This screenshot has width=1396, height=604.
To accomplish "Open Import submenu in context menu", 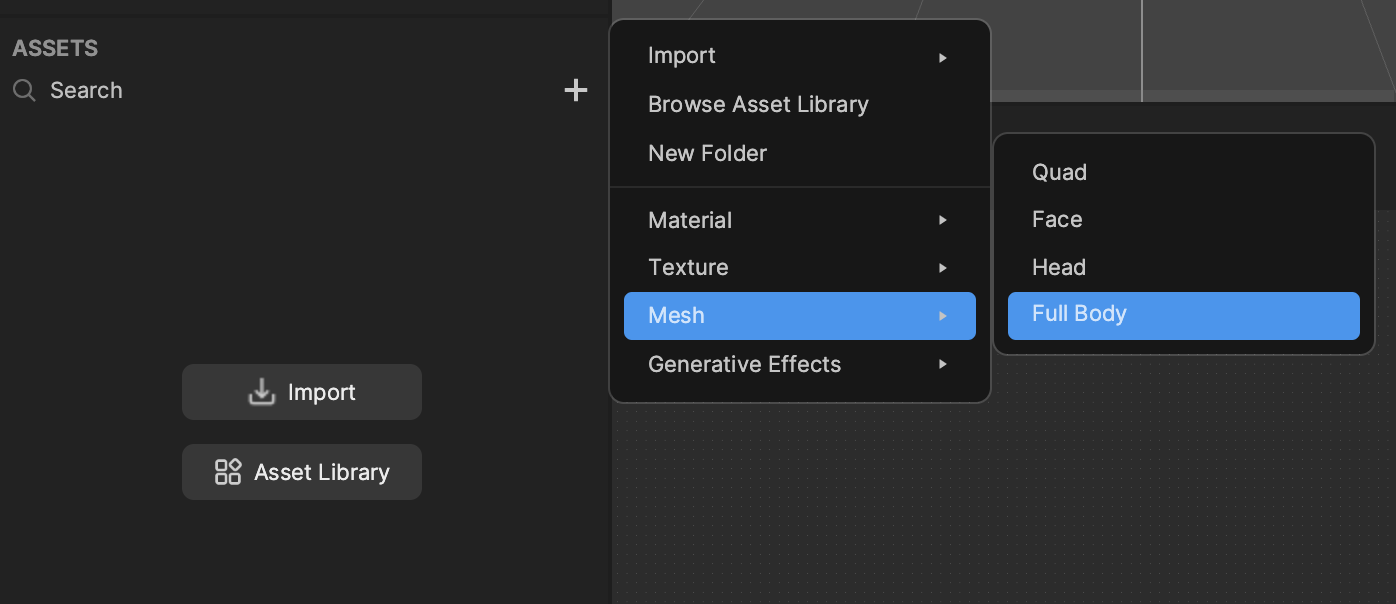I will pos(800,56).
